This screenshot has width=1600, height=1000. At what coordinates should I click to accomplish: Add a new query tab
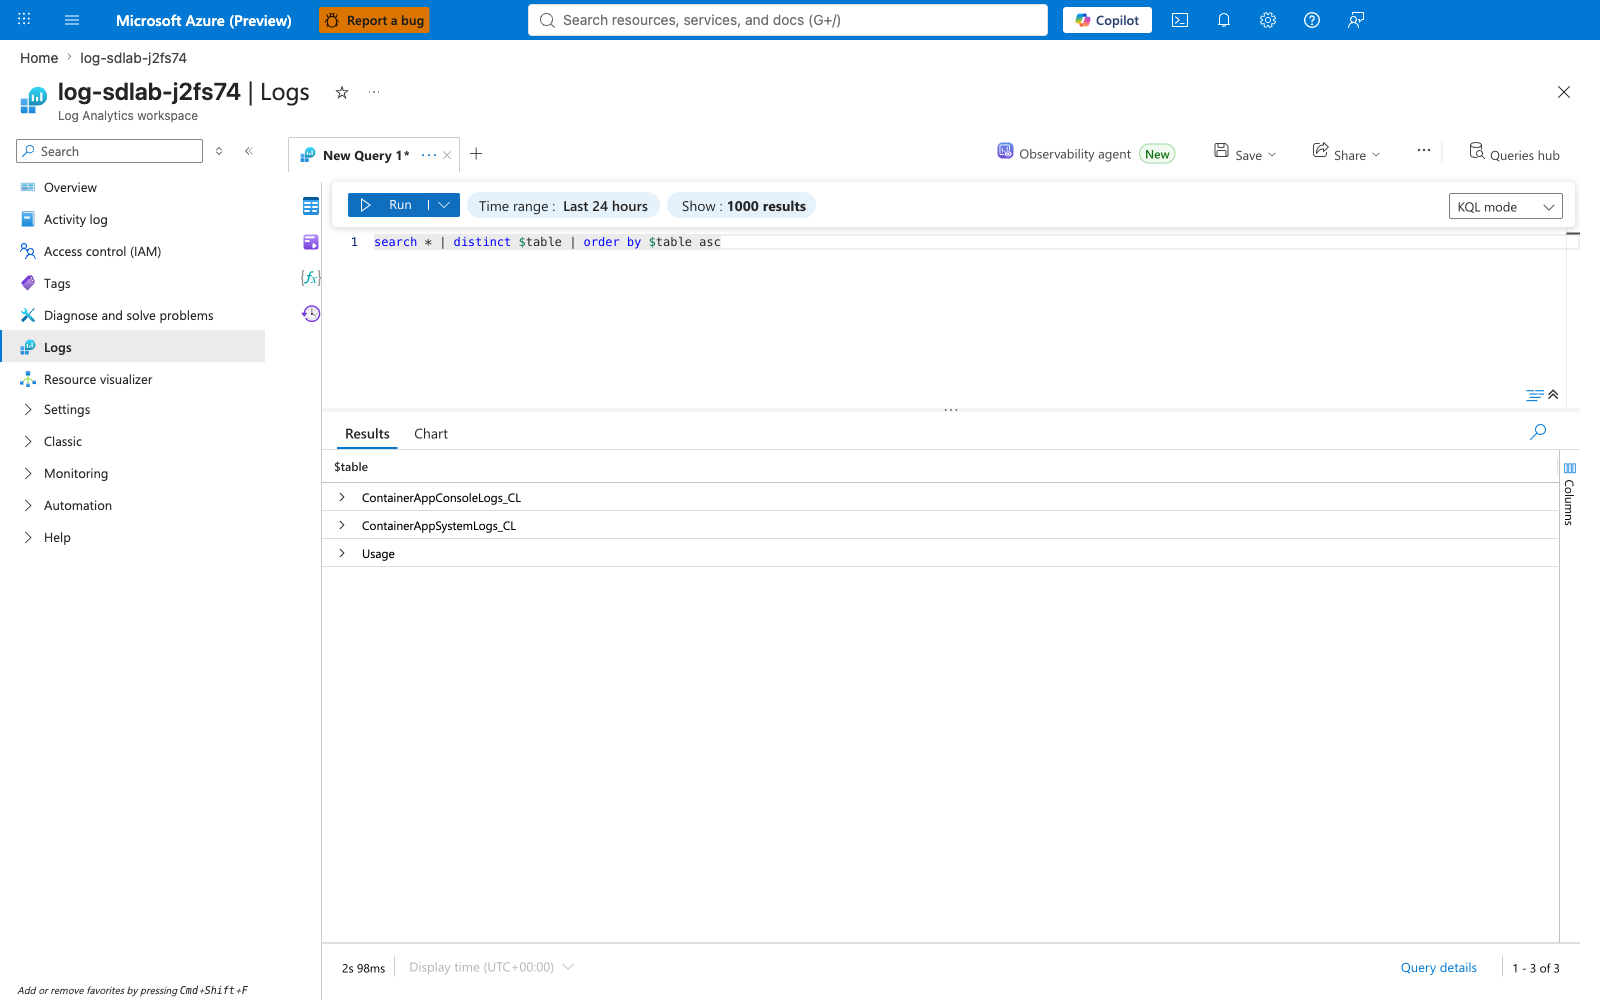click(476, 154)
